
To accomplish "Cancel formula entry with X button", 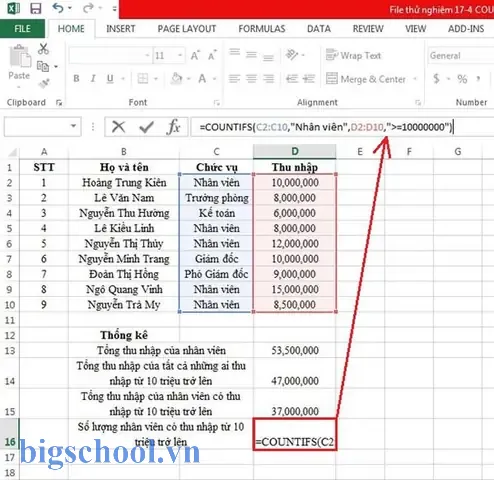I will (x=118, y=127).
